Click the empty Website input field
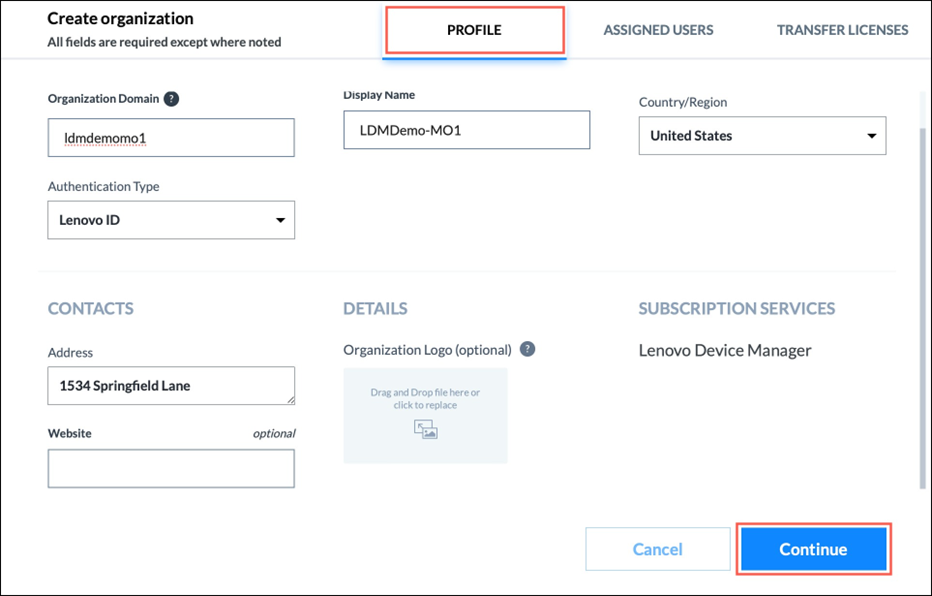This screenshot has width=932, height=596. point(171,468)
